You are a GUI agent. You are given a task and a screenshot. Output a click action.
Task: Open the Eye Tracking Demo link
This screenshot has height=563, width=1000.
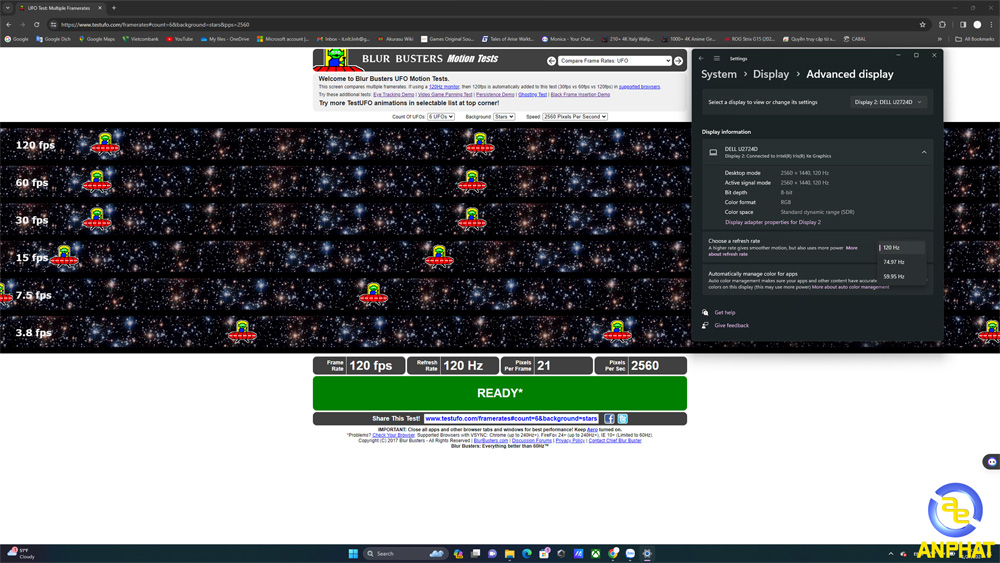pos(393,94)
